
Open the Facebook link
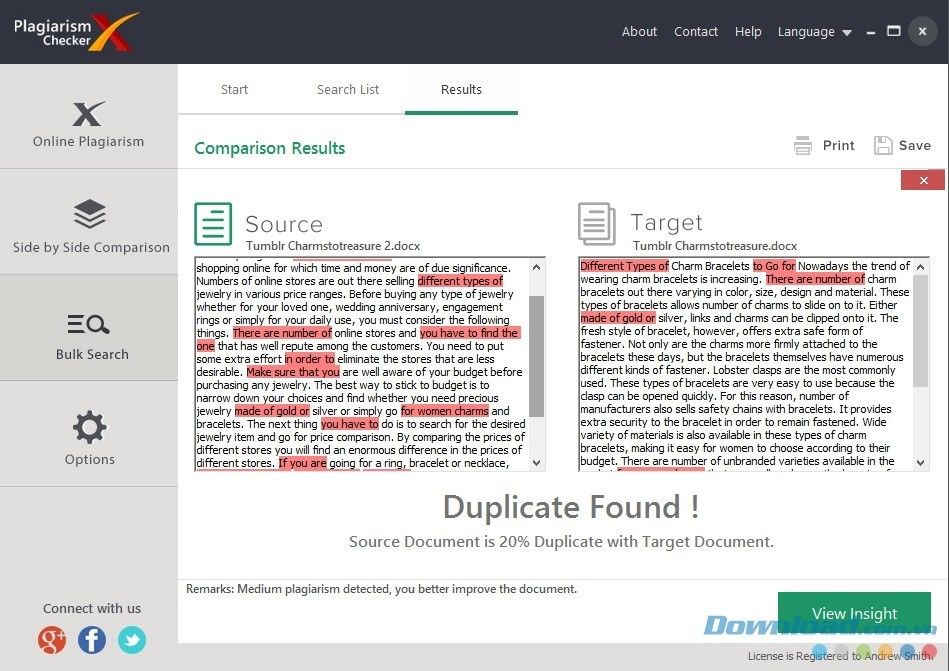pyautogui.click(x=92, y=640)
